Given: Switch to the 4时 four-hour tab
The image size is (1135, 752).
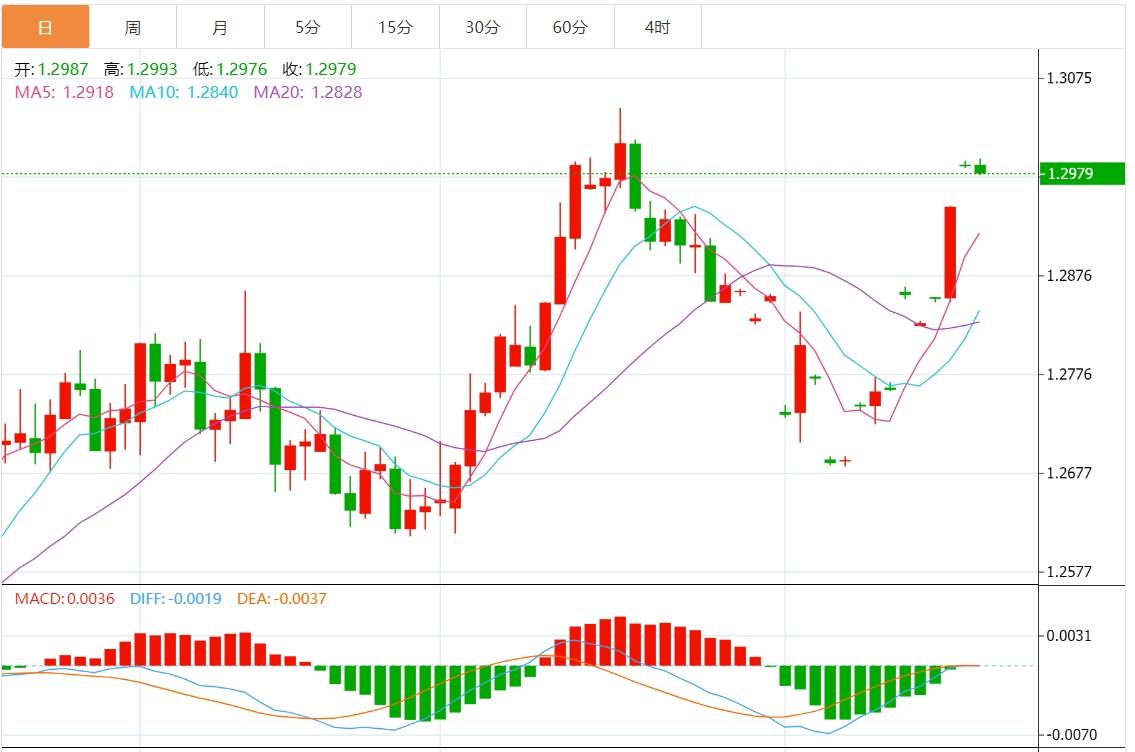Looking at the screenshot, I should pyautogui.click(x=657, y=27).
